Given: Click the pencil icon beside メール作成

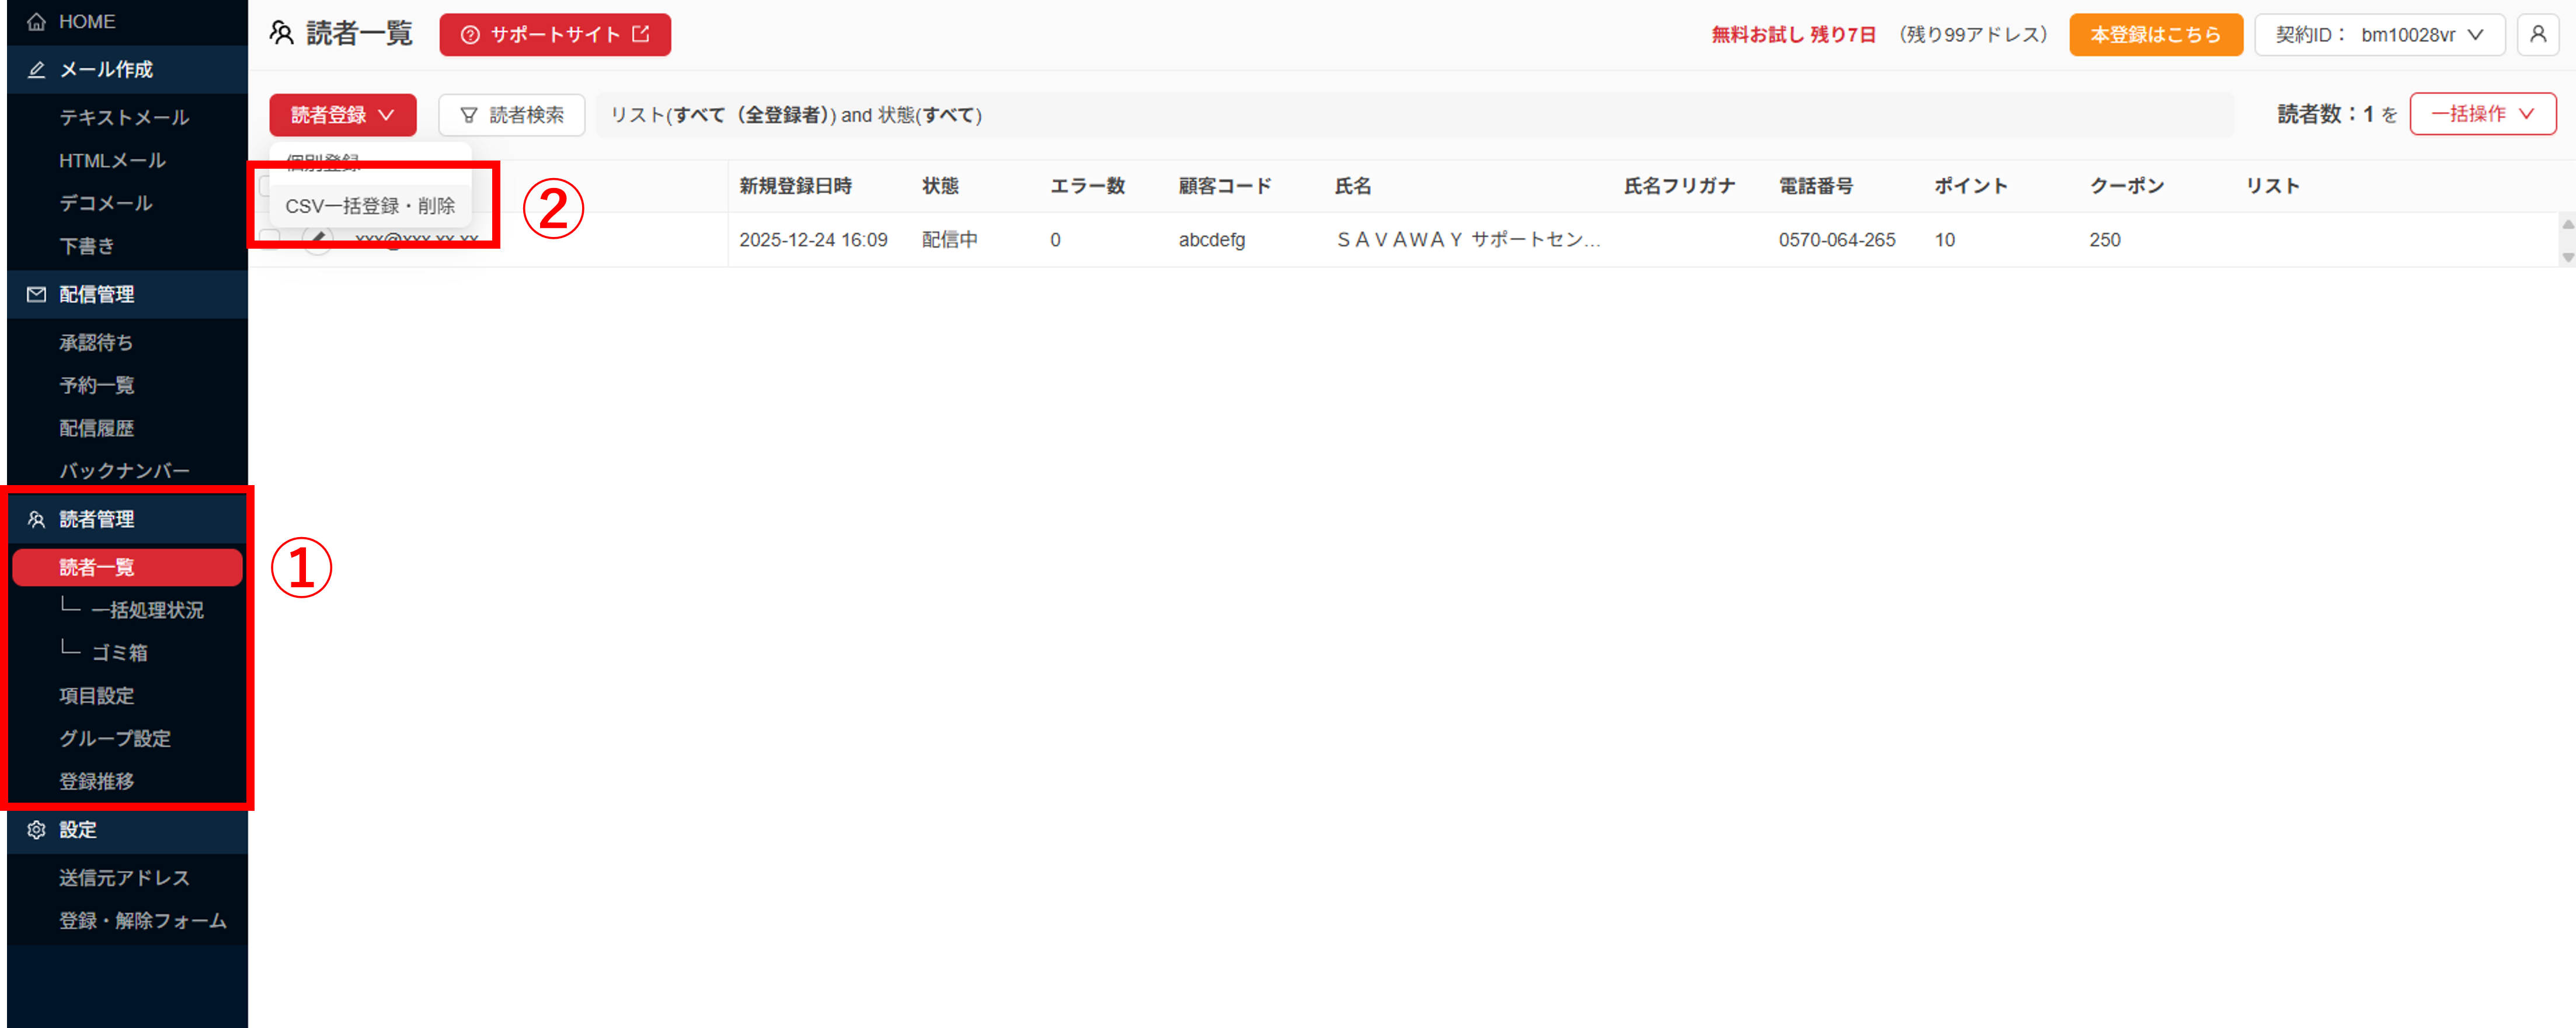Looking at the screenshot, I should pos(36,70).
